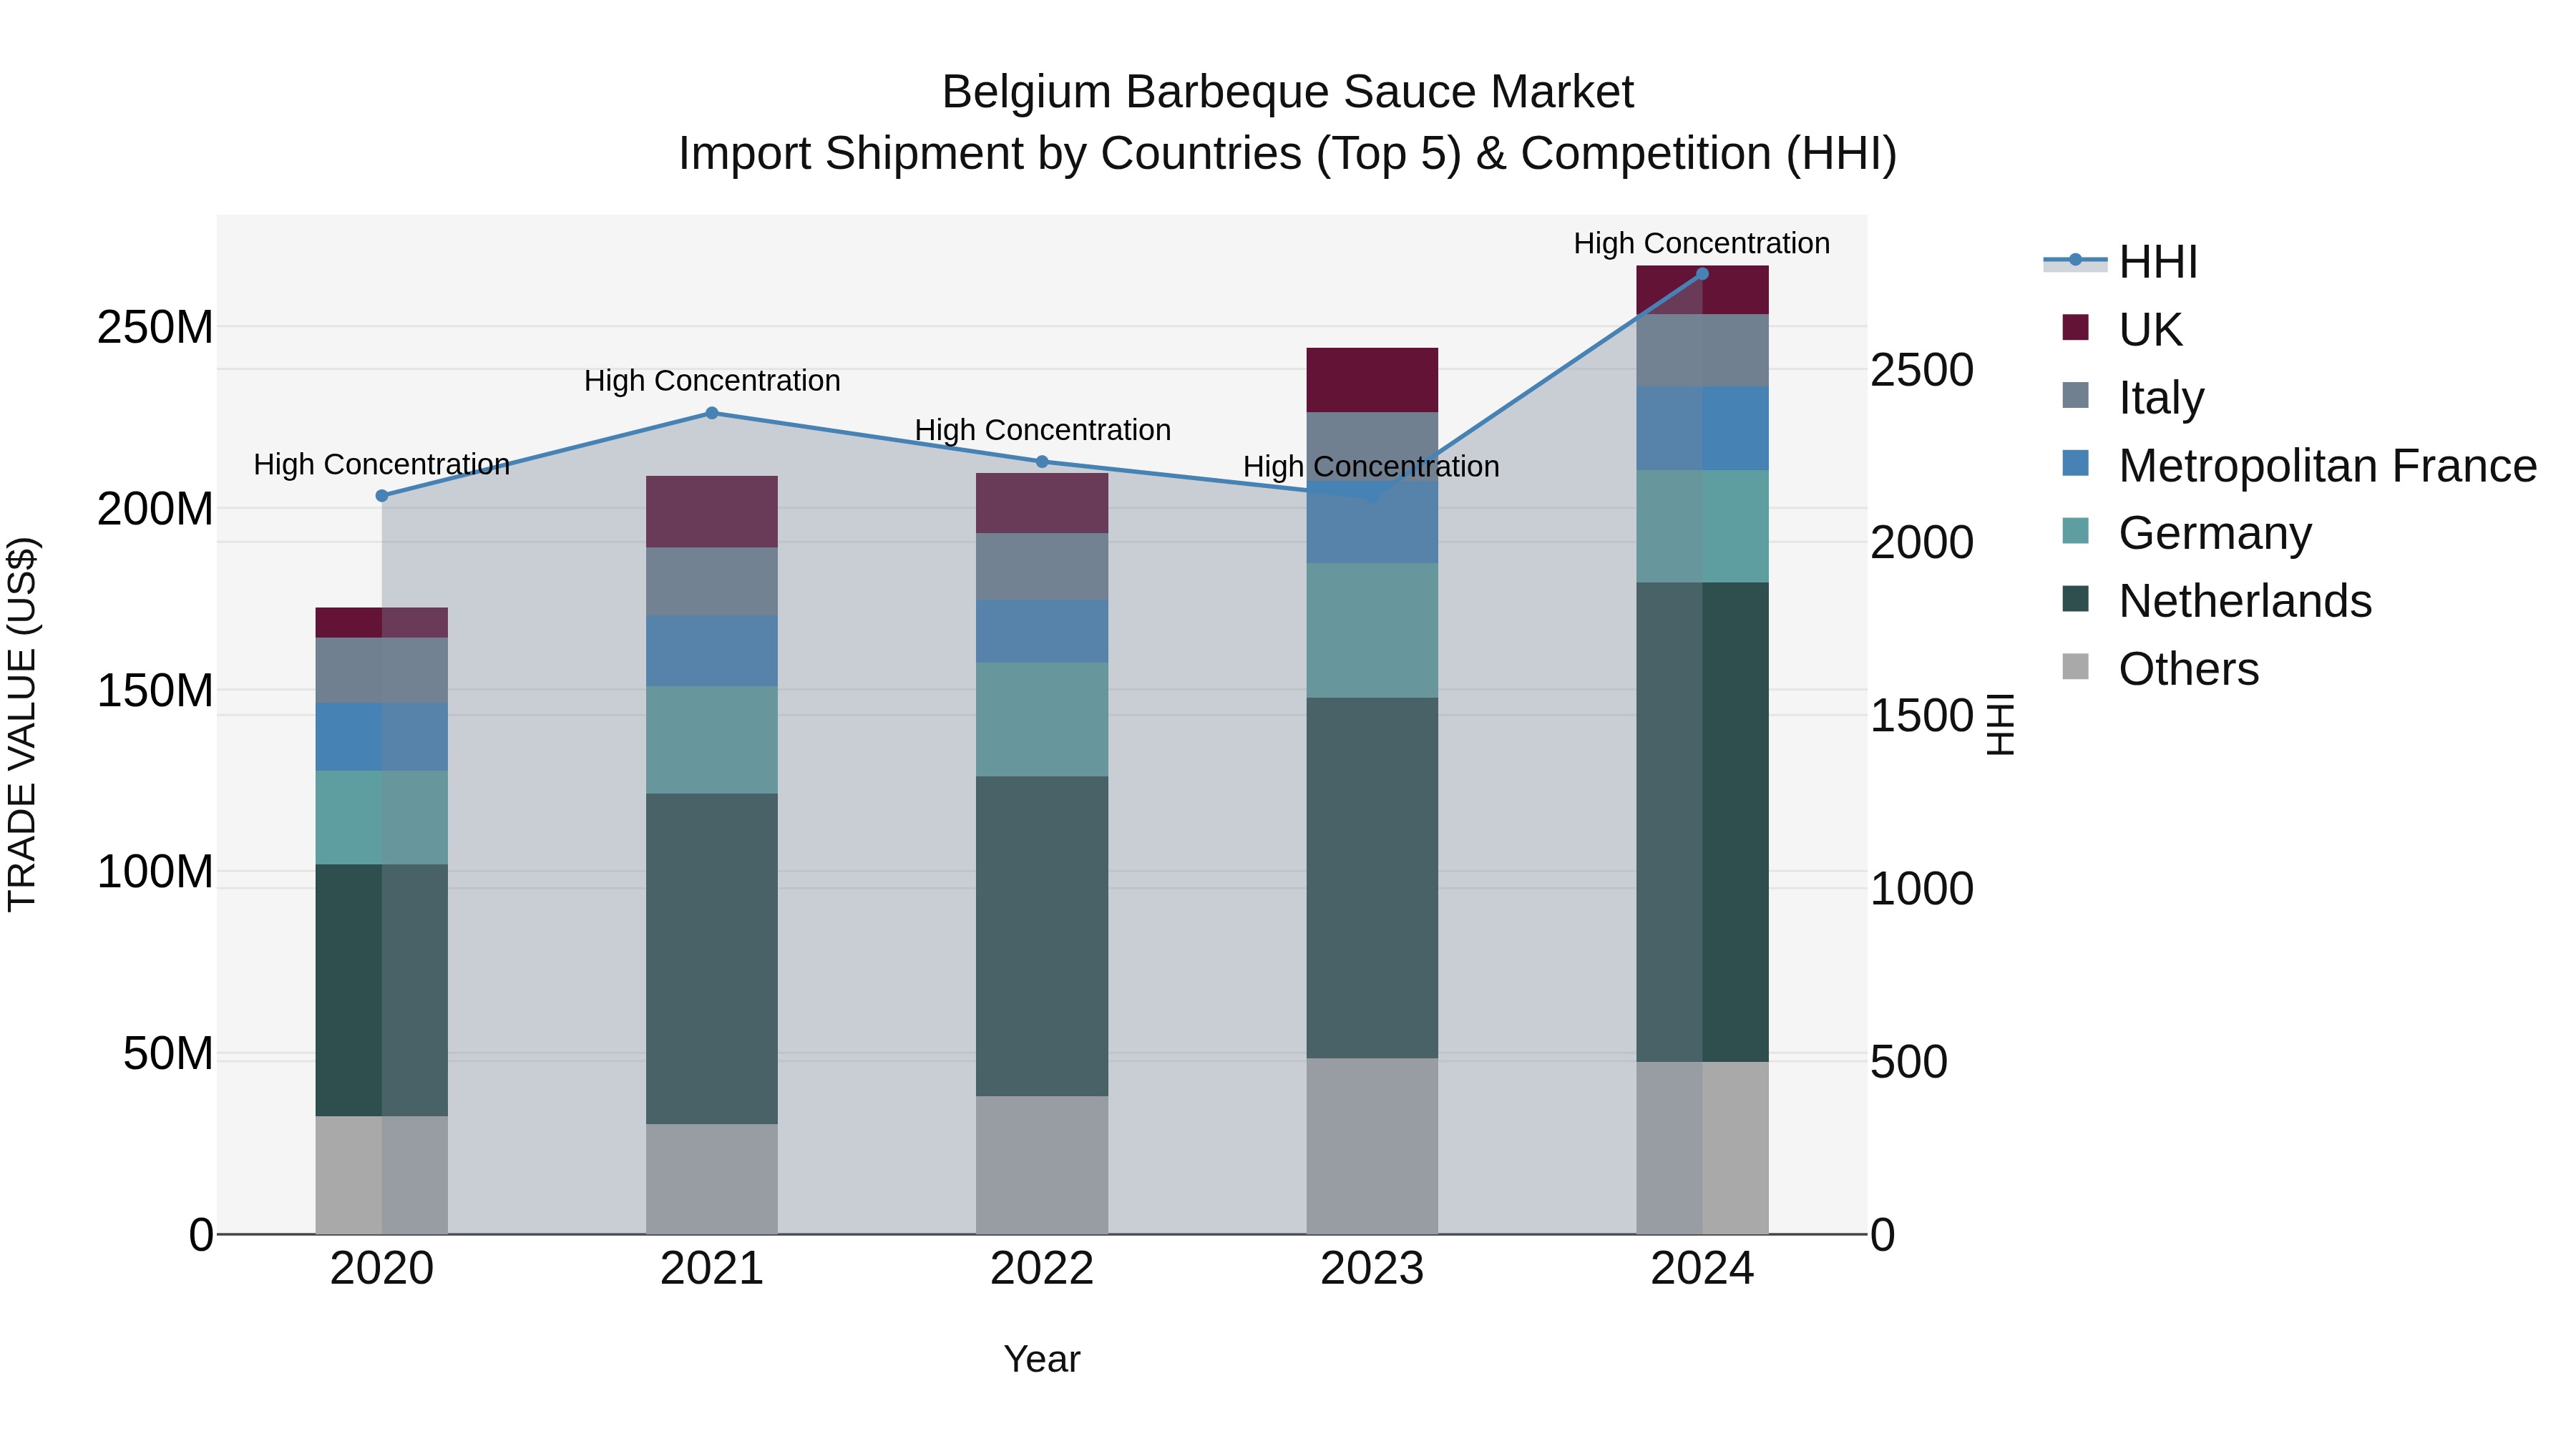Click the Italy segment of the 2022 bar
The height and width of the screenshot is (1449, 2576).
pos(1042,566)
